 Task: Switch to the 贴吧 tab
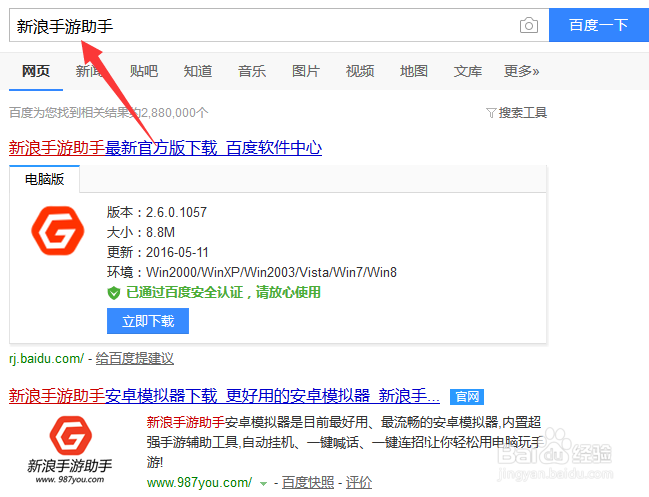pyautogui.click(x=144, y=71)
